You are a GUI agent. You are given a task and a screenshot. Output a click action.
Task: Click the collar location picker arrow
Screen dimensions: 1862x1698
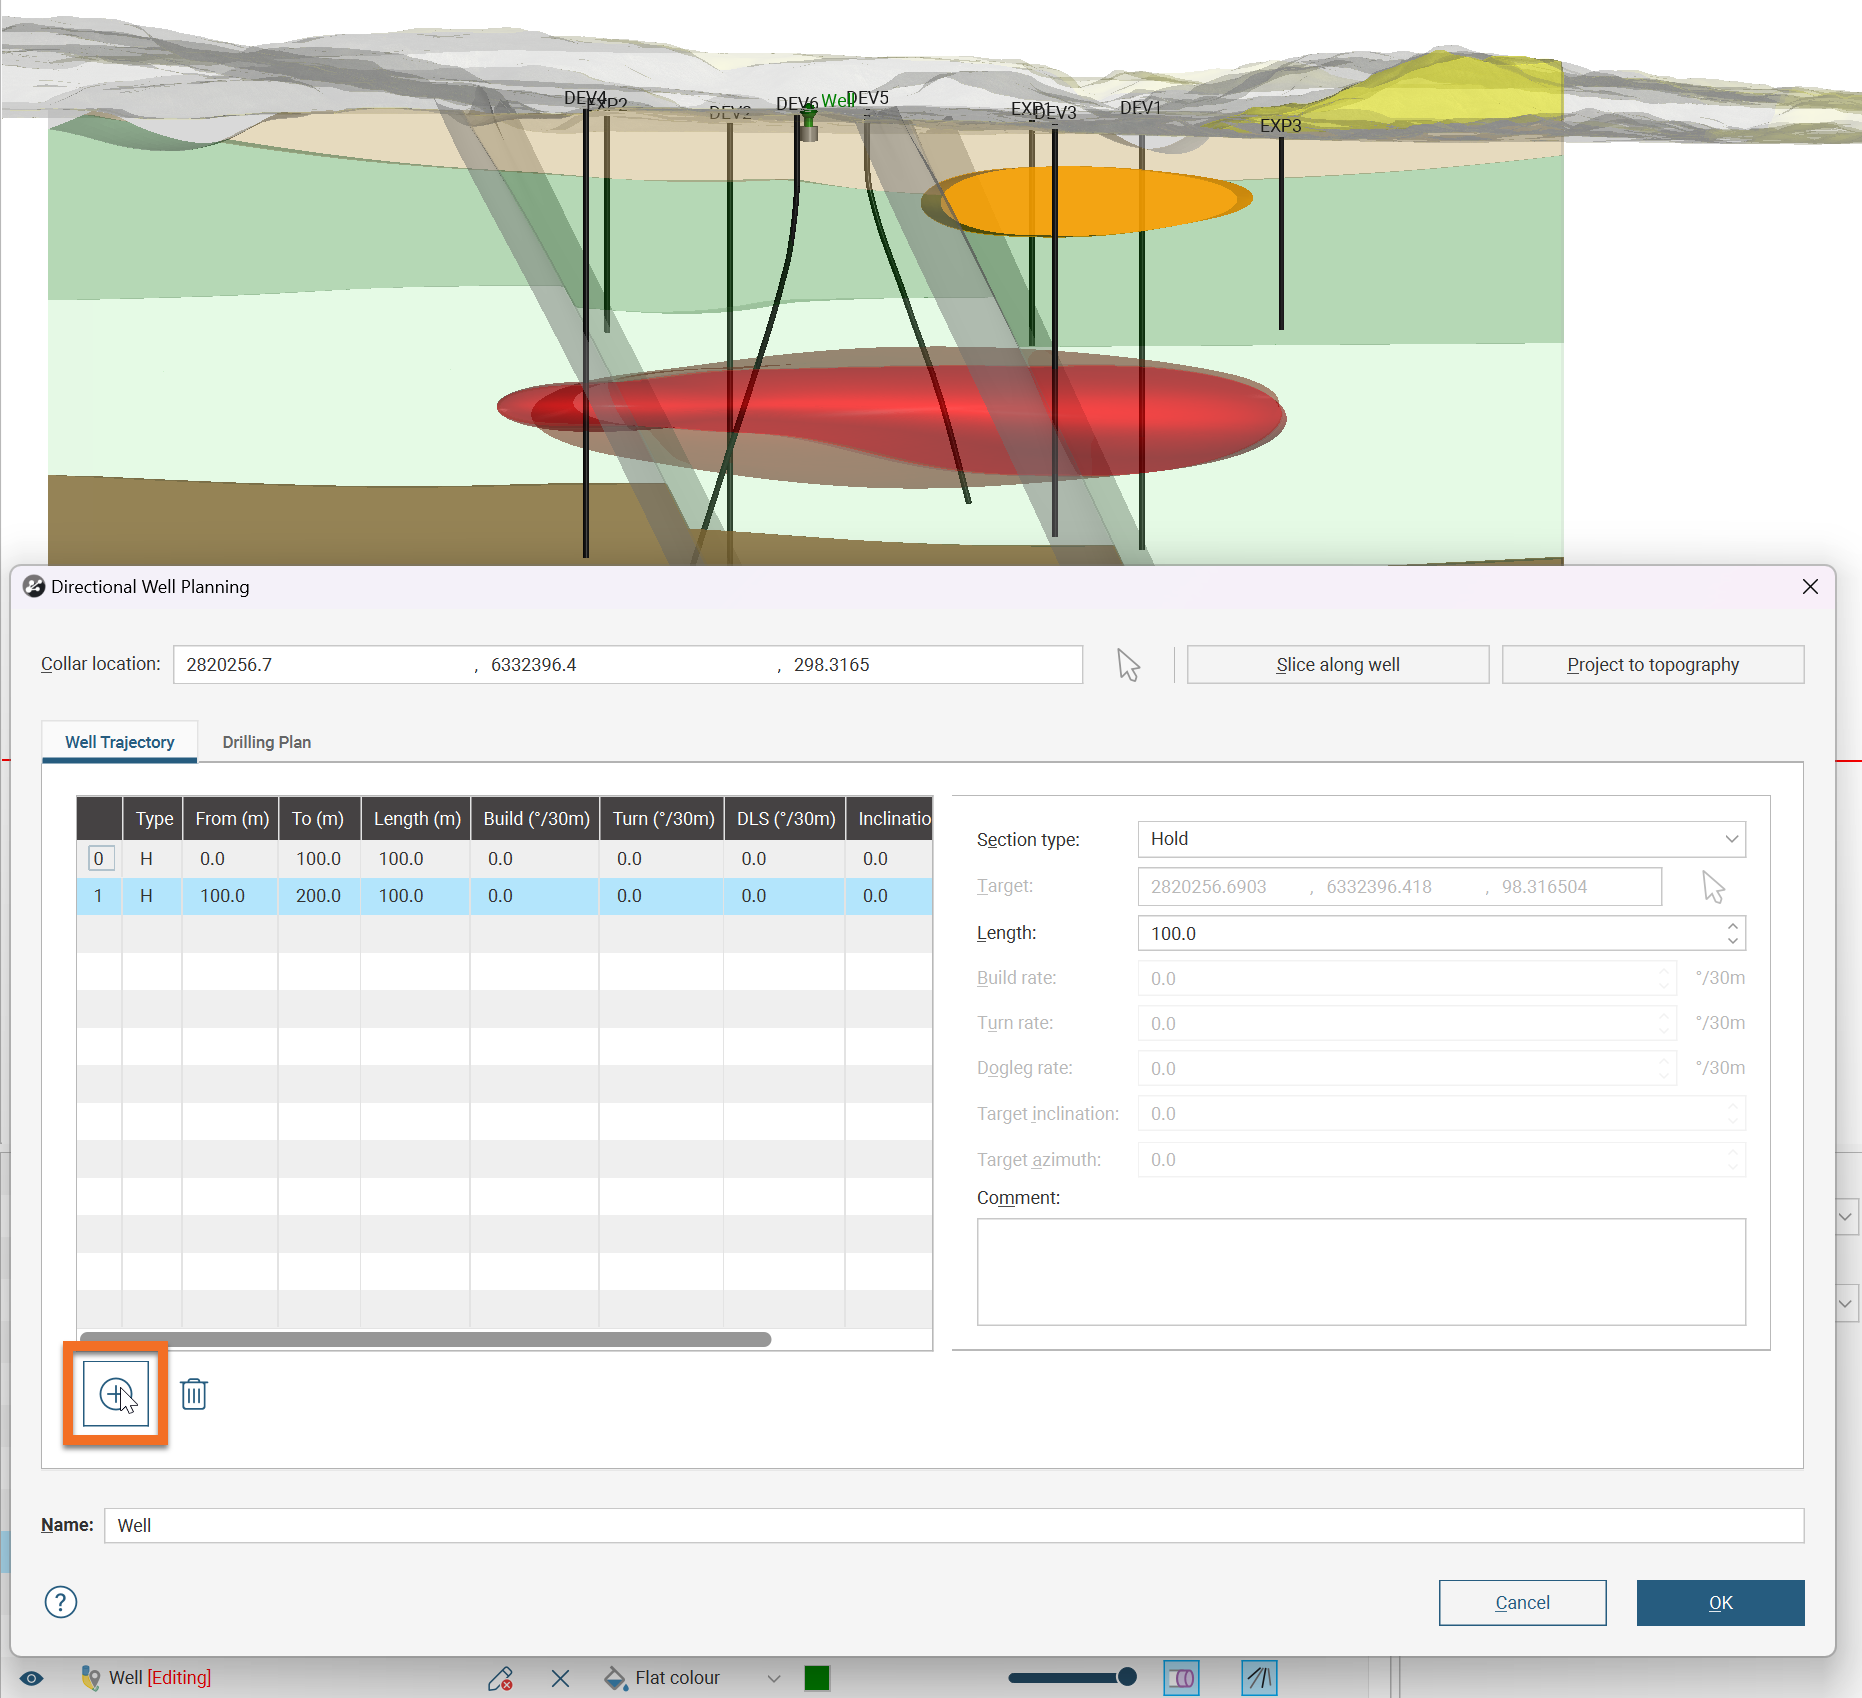(x=1128, y=665)
